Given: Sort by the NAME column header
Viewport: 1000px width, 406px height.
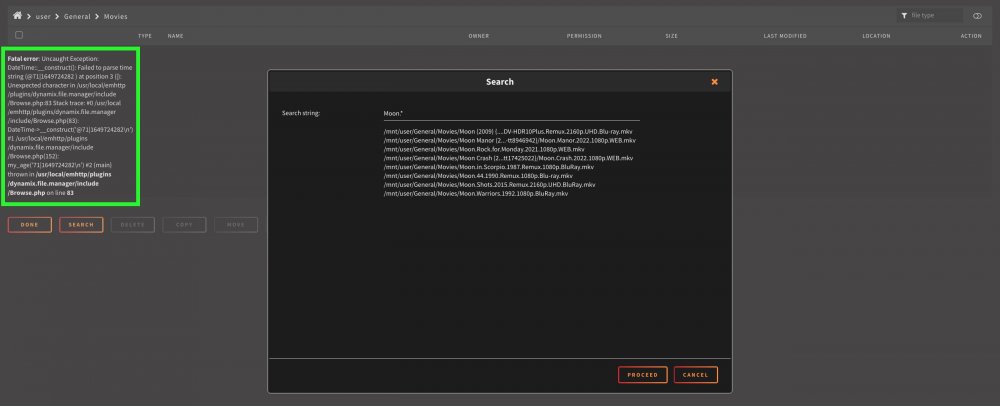Looking at the screenshot, I should (x=175, y=36).
